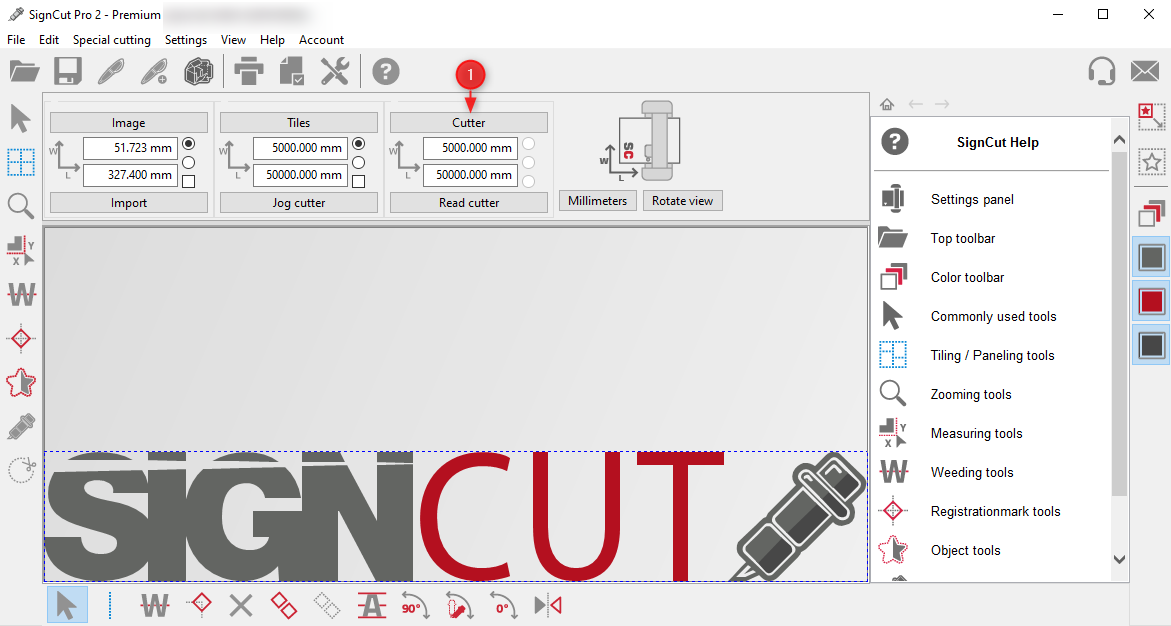The image size is (1171, 626).
Task: Select the magnifier zoom tool in left sidebar
Action: point(21,205)
